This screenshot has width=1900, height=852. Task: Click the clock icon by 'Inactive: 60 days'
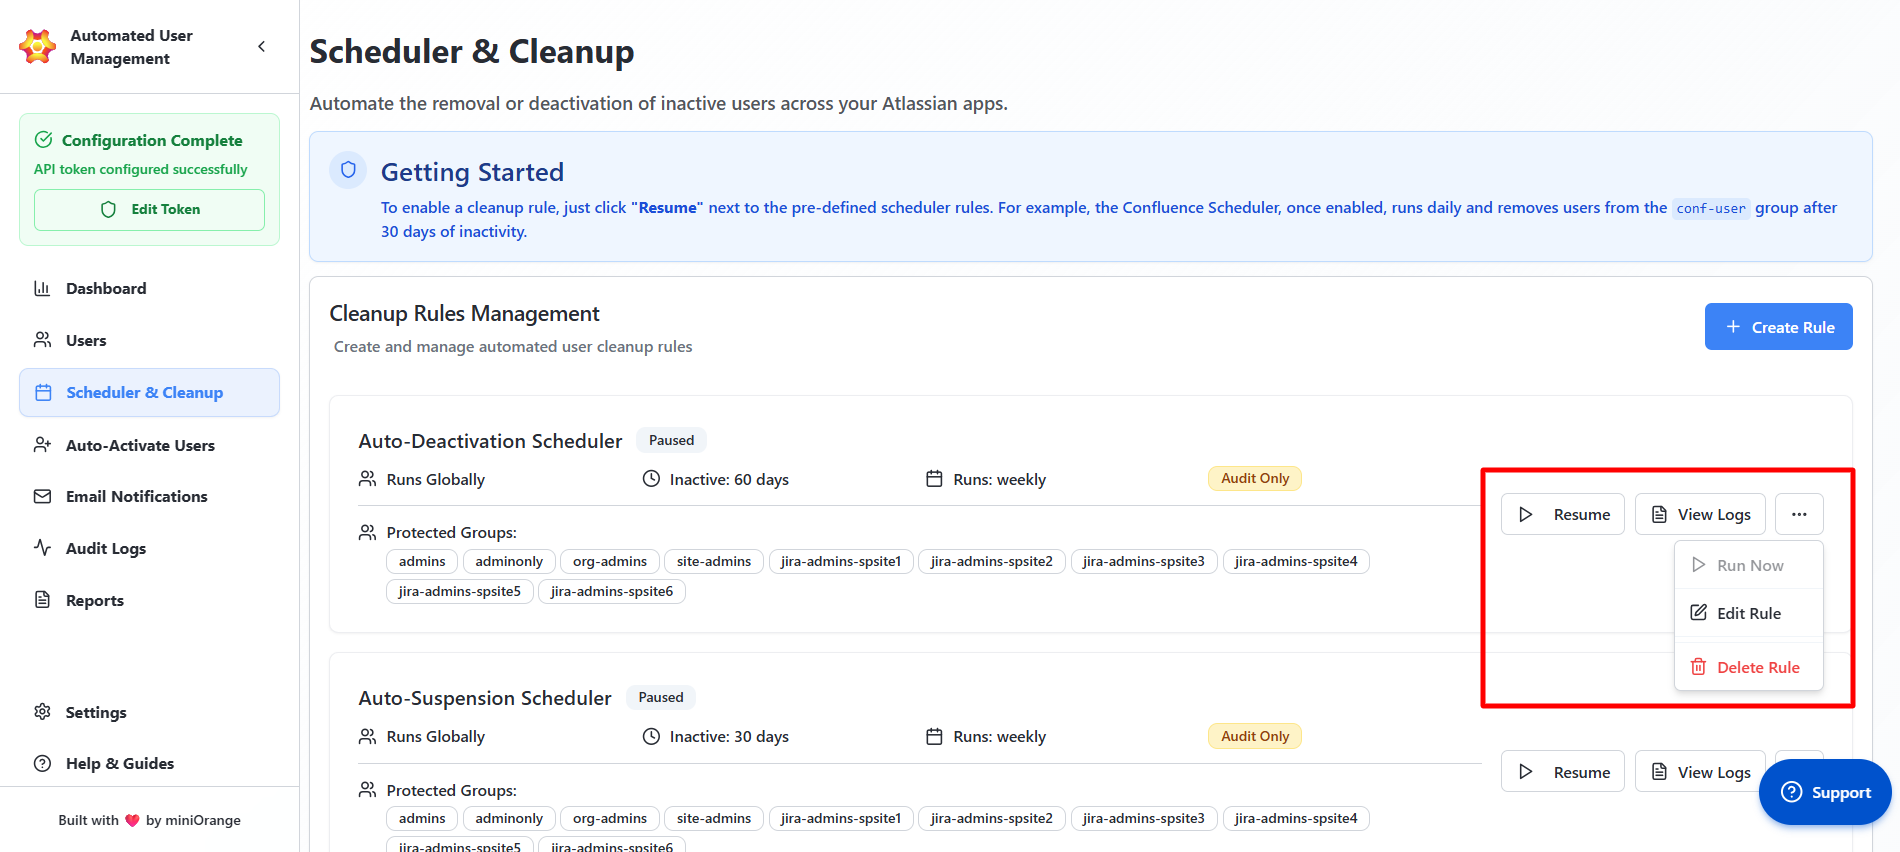(651, 479)
